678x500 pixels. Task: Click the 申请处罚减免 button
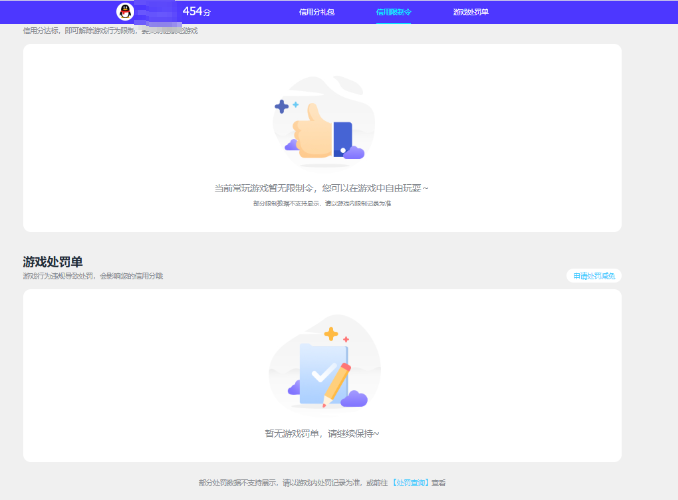click(x=594, y=276)
